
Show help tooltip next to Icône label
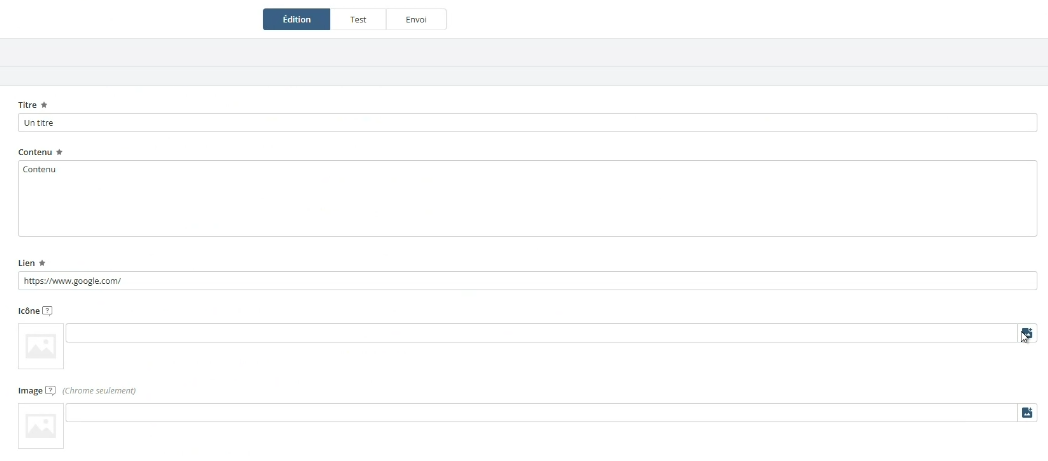click(x=47, y=311)
